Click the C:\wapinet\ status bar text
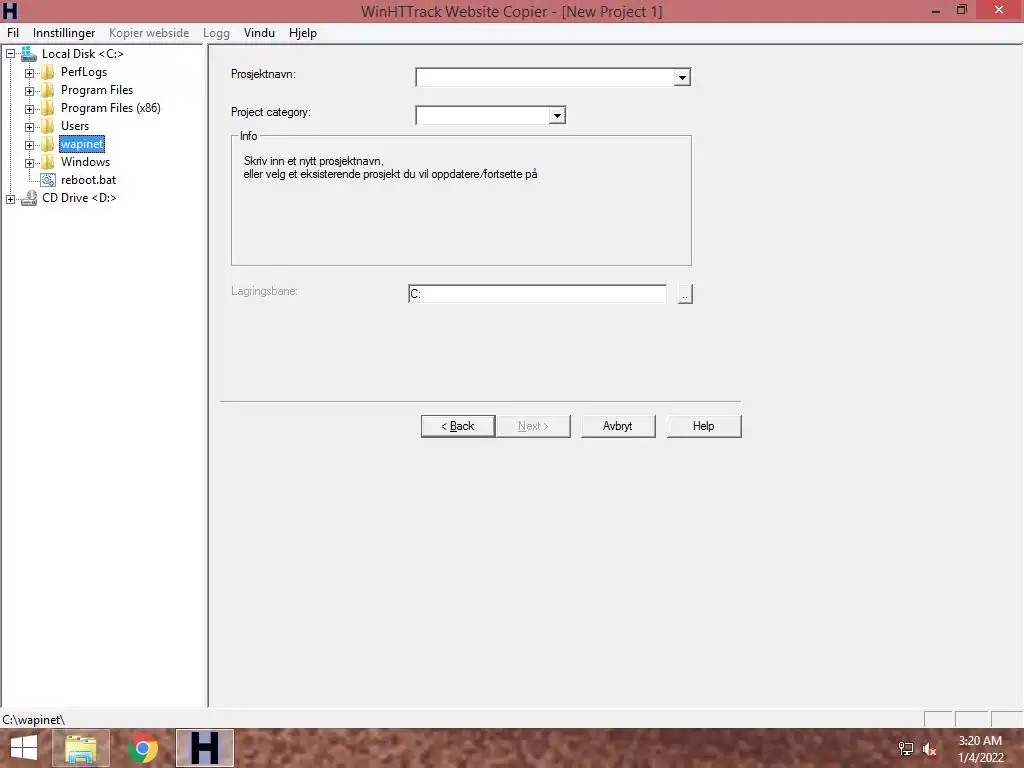 (33, 720)
